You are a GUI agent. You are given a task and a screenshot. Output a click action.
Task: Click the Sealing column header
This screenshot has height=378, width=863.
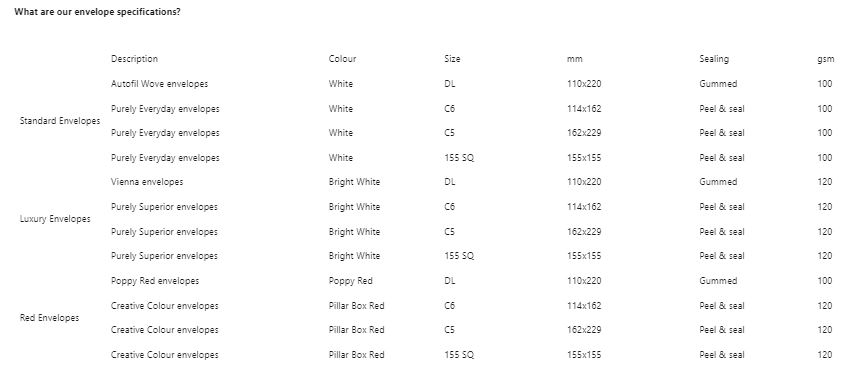[714, 59]
